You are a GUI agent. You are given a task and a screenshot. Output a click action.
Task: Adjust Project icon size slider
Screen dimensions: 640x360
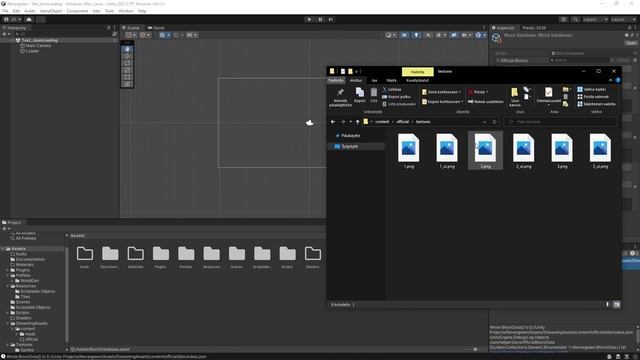click(x=475, y=349)
